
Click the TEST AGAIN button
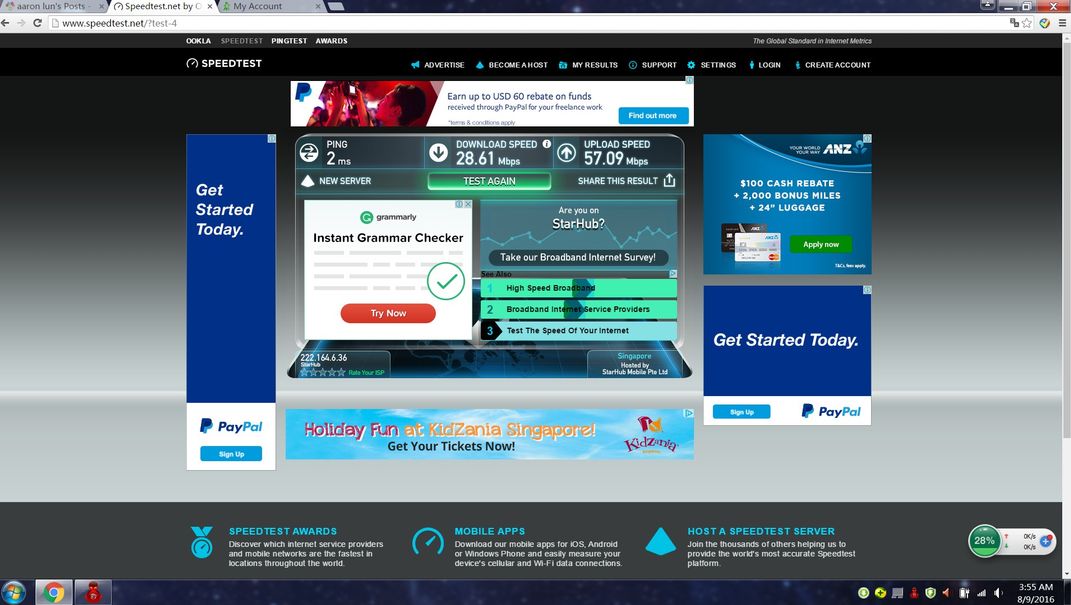(x=489, y=181)
